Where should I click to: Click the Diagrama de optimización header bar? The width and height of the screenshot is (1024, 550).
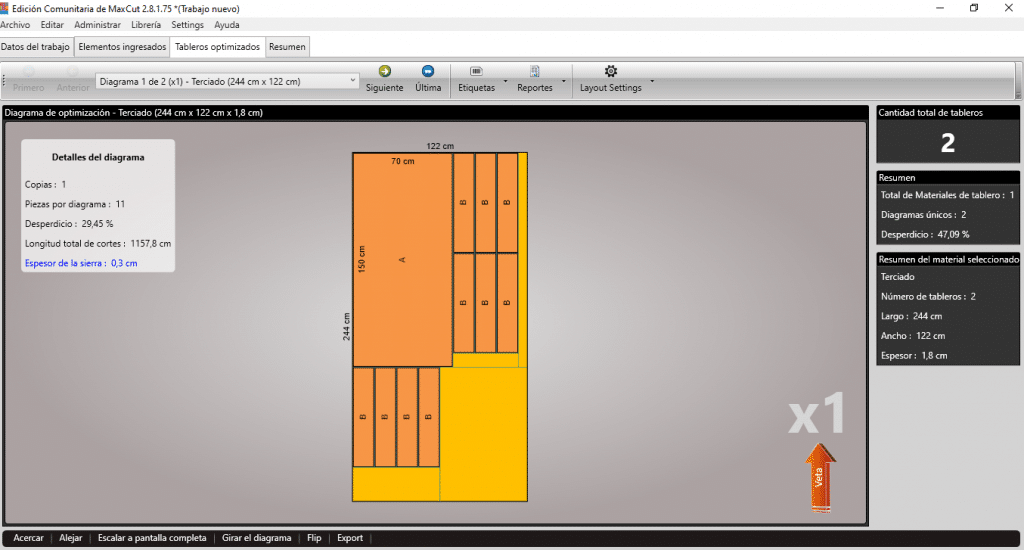click(x=436, y=112)
